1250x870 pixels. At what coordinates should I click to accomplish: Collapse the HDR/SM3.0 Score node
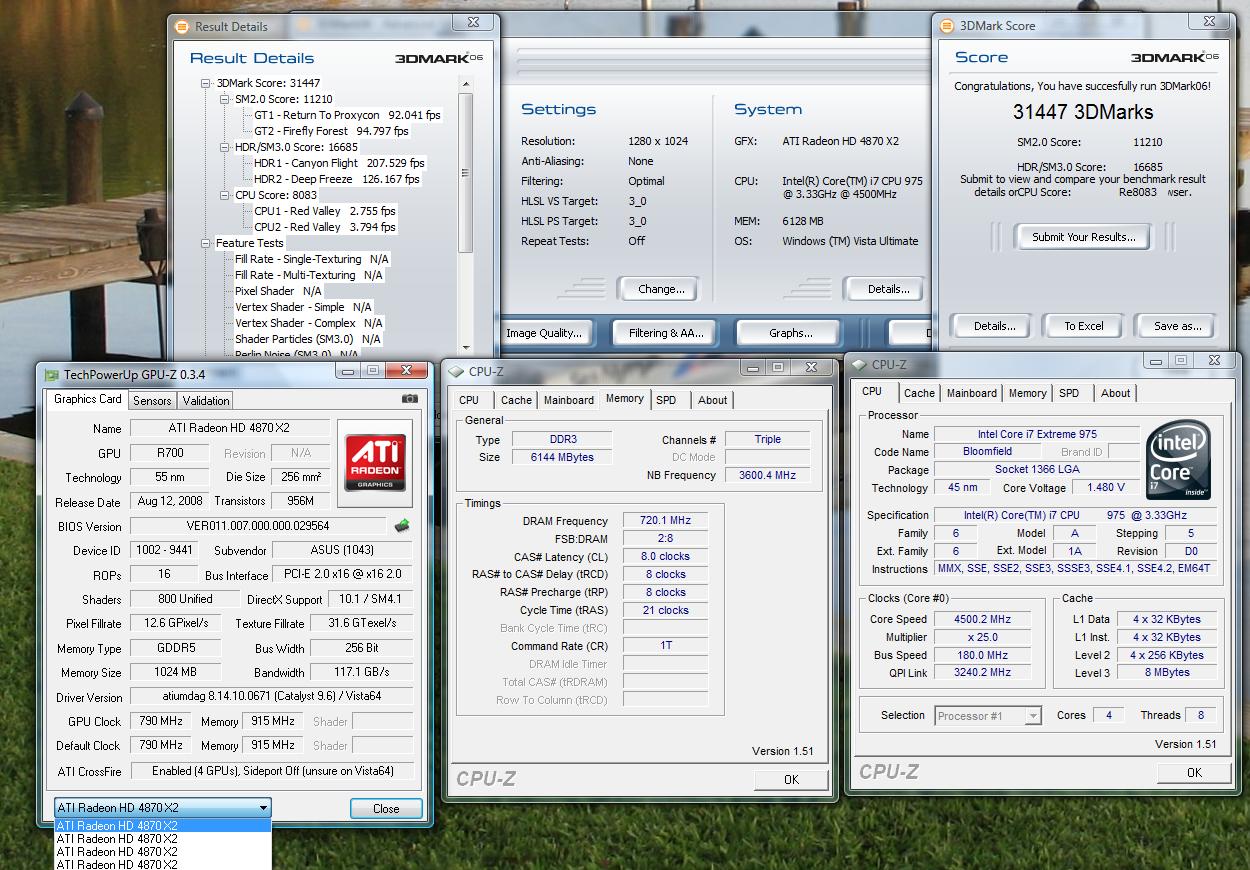pos(225,147)
